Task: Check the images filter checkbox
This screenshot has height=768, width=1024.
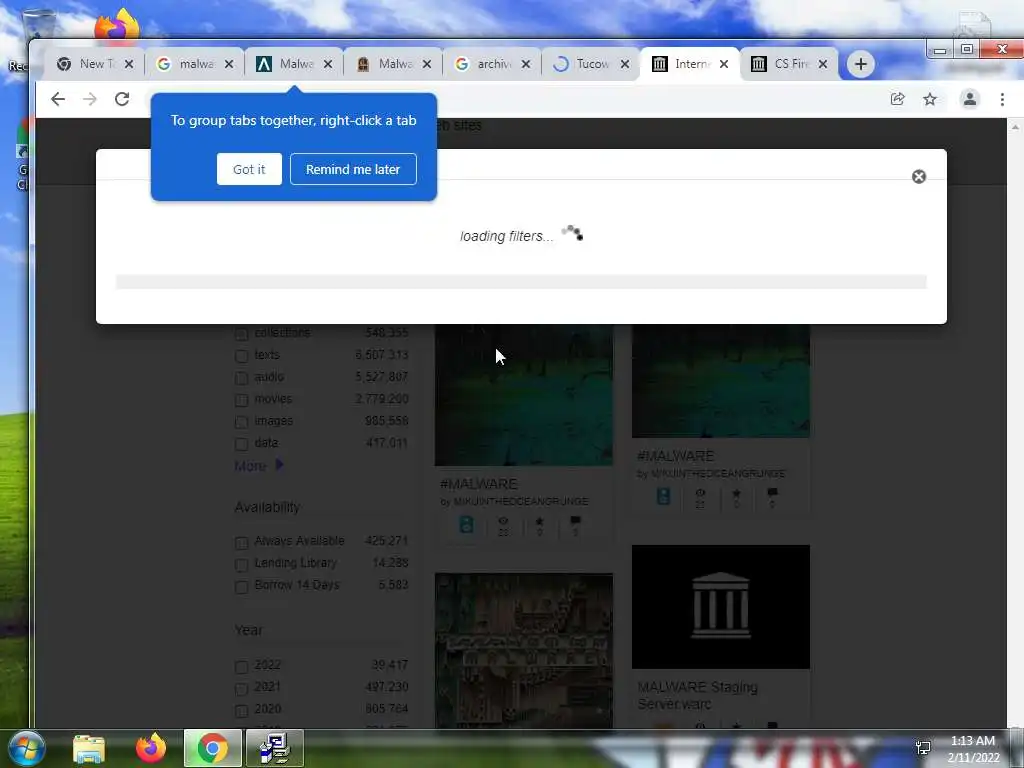Action: tap(241, 422)
